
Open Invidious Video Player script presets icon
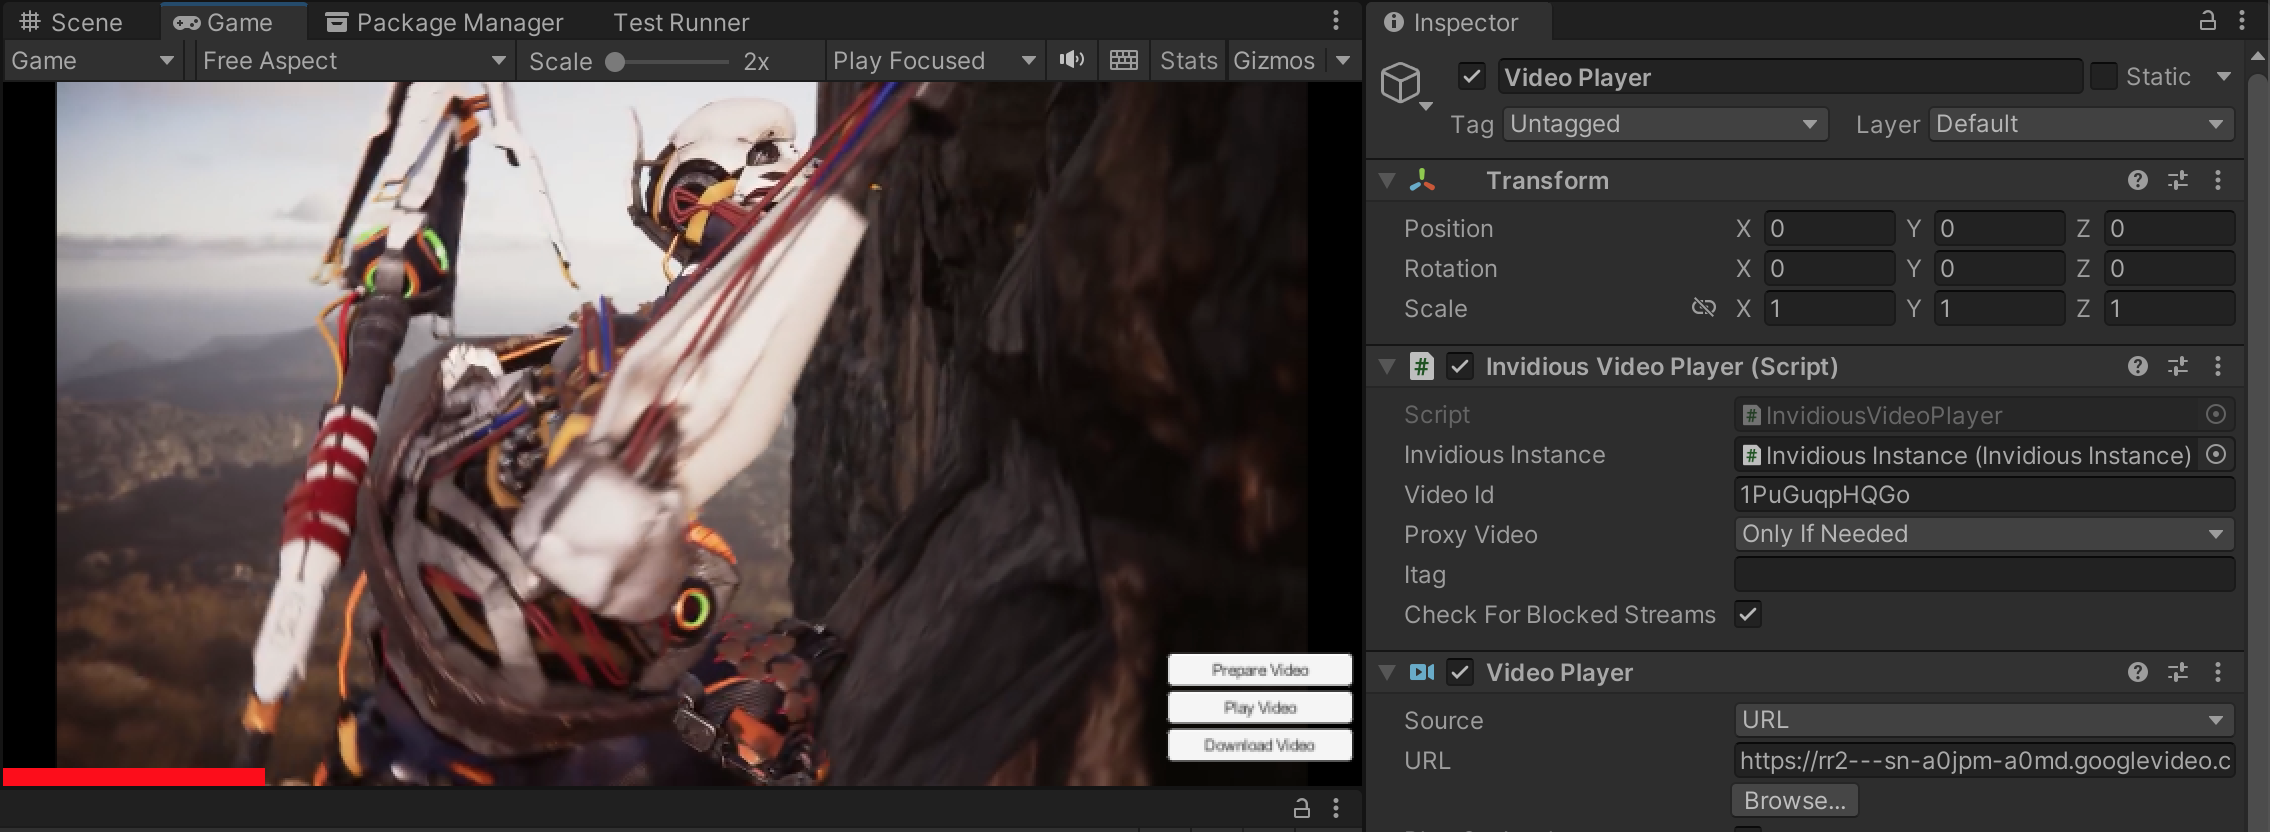[2178, 366]
